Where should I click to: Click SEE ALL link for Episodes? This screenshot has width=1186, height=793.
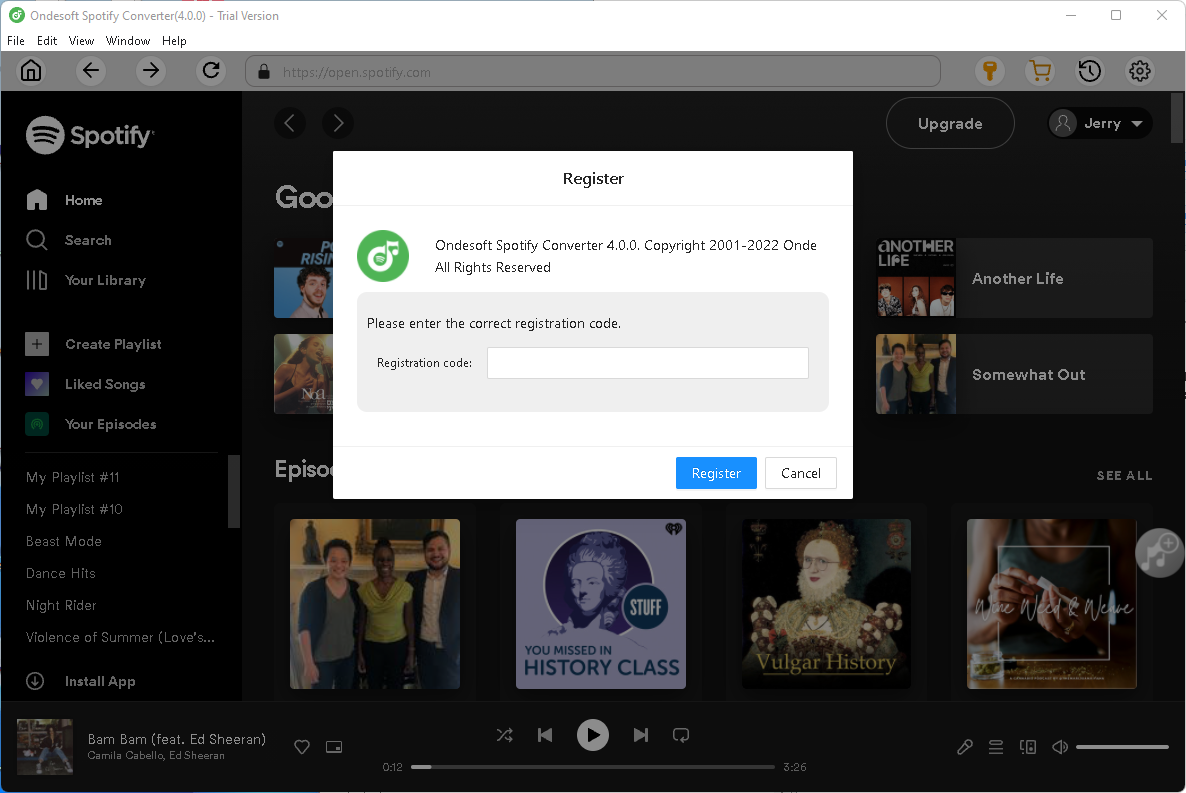pos(1124,475)
